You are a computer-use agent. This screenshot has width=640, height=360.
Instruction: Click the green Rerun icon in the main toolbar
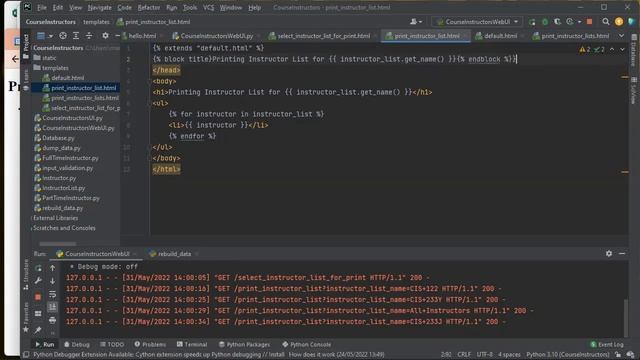[x=532, y=22]
